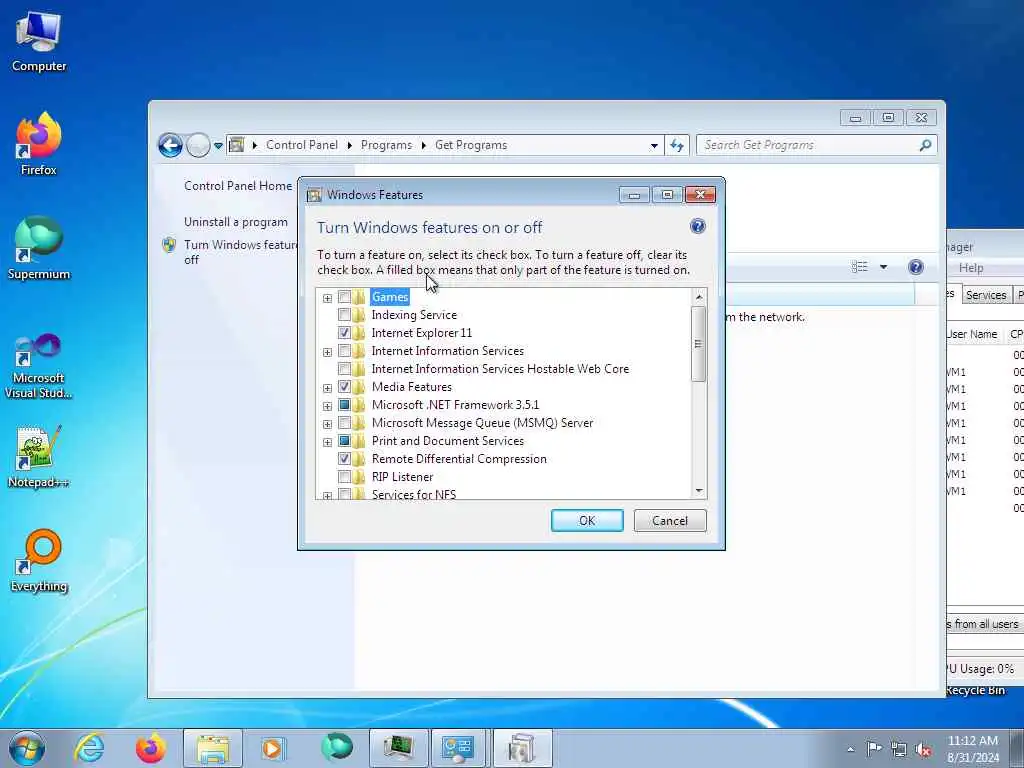Cancel the Windows Features dialog
Screen dimensions: 1024x768
click(669, 520)
